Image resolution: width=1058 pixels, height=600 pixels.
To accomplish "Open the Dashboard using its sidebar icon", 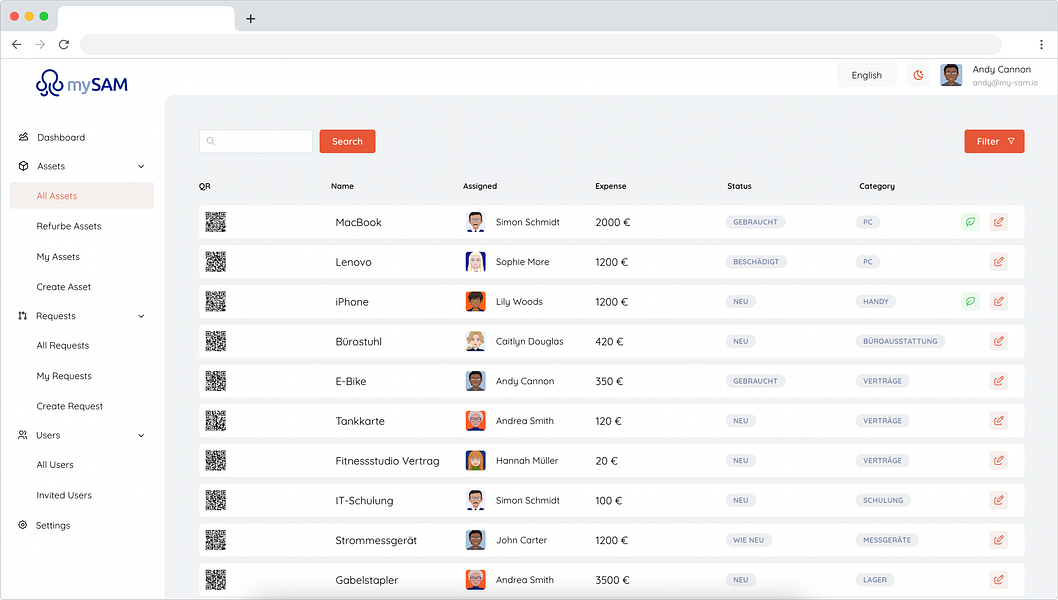I will (21, 137).
